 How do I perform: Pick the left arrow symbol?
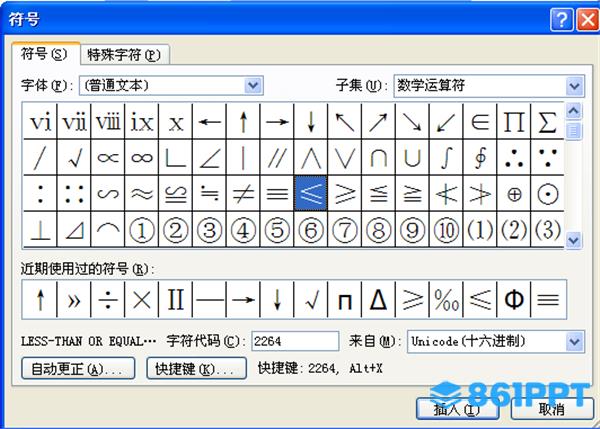point(209,122)
